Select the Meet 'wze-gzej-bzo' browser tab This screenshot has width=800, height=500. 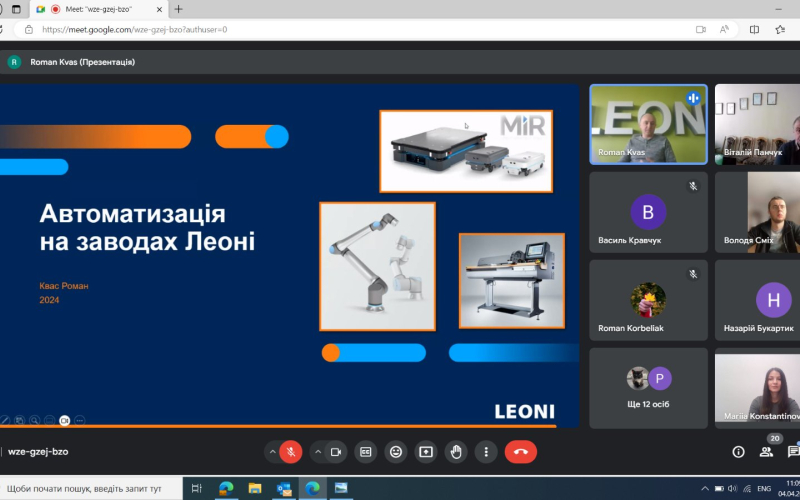(99, 9)
